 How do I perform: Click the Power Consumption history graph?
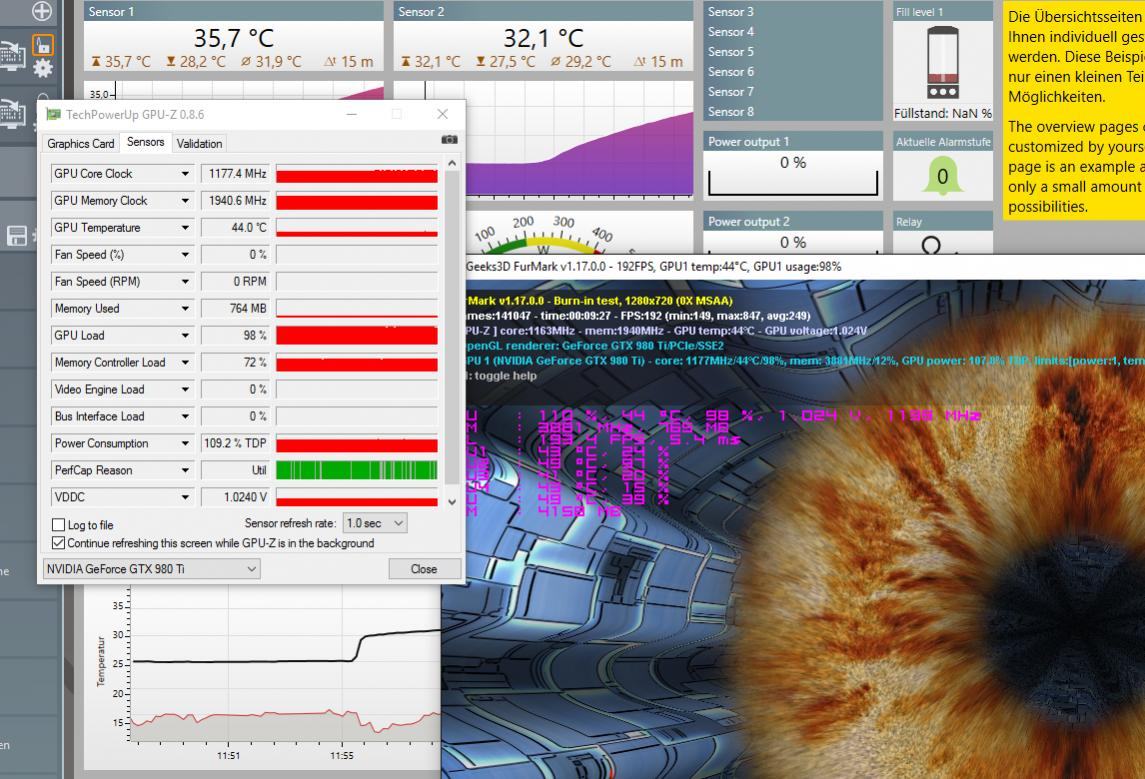tap(357, 443)
